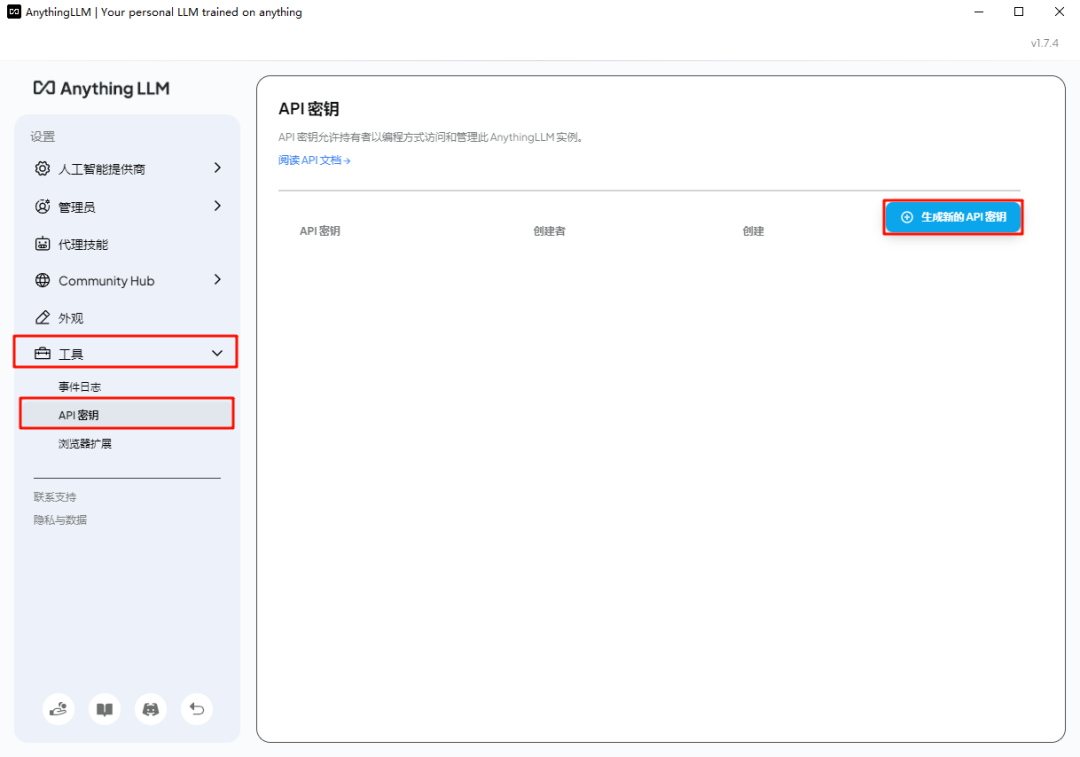Click the API 密钥 page heading
The height and width of the screenshot is (757, 1080).
pyautogui.click(x=309, y=109)
